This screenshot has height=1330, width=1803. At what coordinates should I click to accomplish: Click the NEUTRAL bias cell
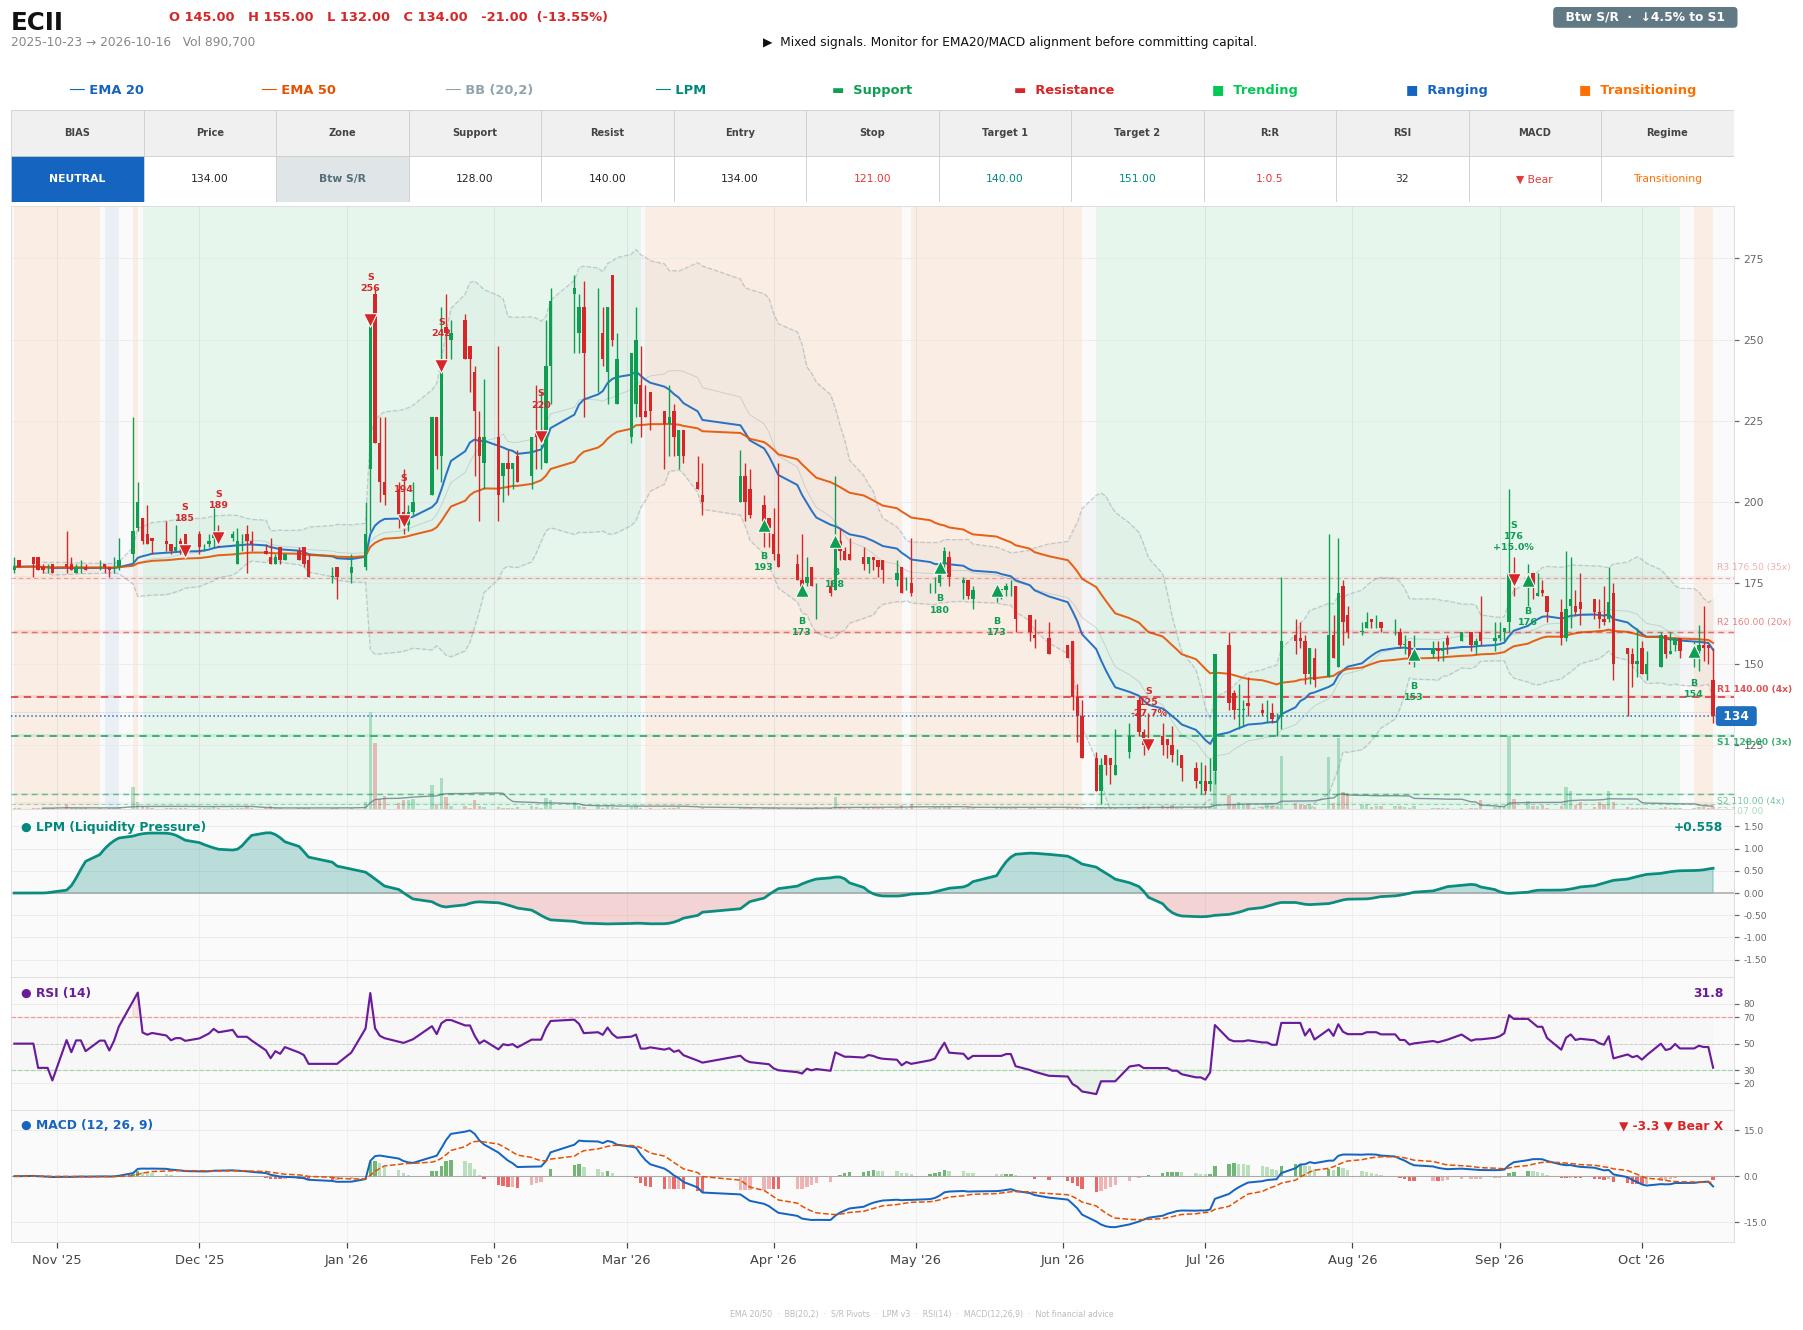(77, 179)
